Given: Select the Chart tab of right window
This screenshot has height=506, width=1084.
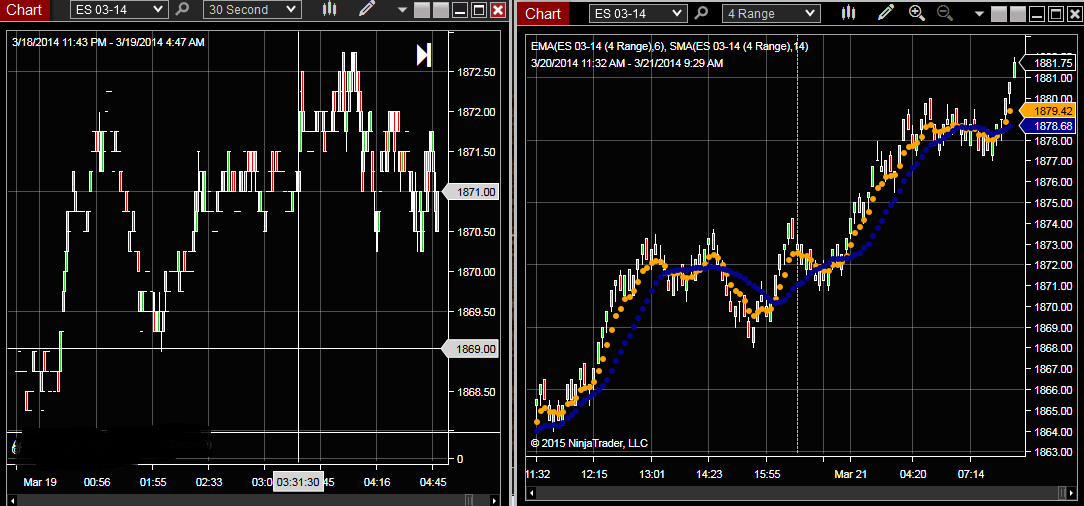Looking at the screenshot, I should coord(544,14).
